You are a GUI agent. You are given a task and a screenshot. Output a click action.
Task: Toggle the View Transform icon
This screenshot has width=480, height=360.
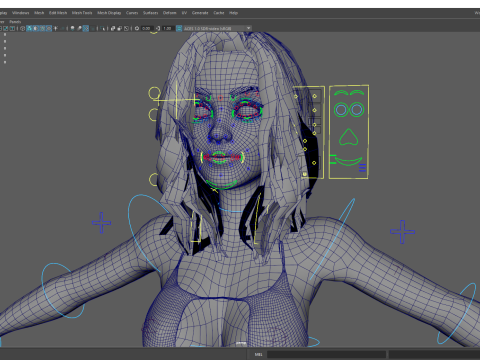[x=179, y=28]
